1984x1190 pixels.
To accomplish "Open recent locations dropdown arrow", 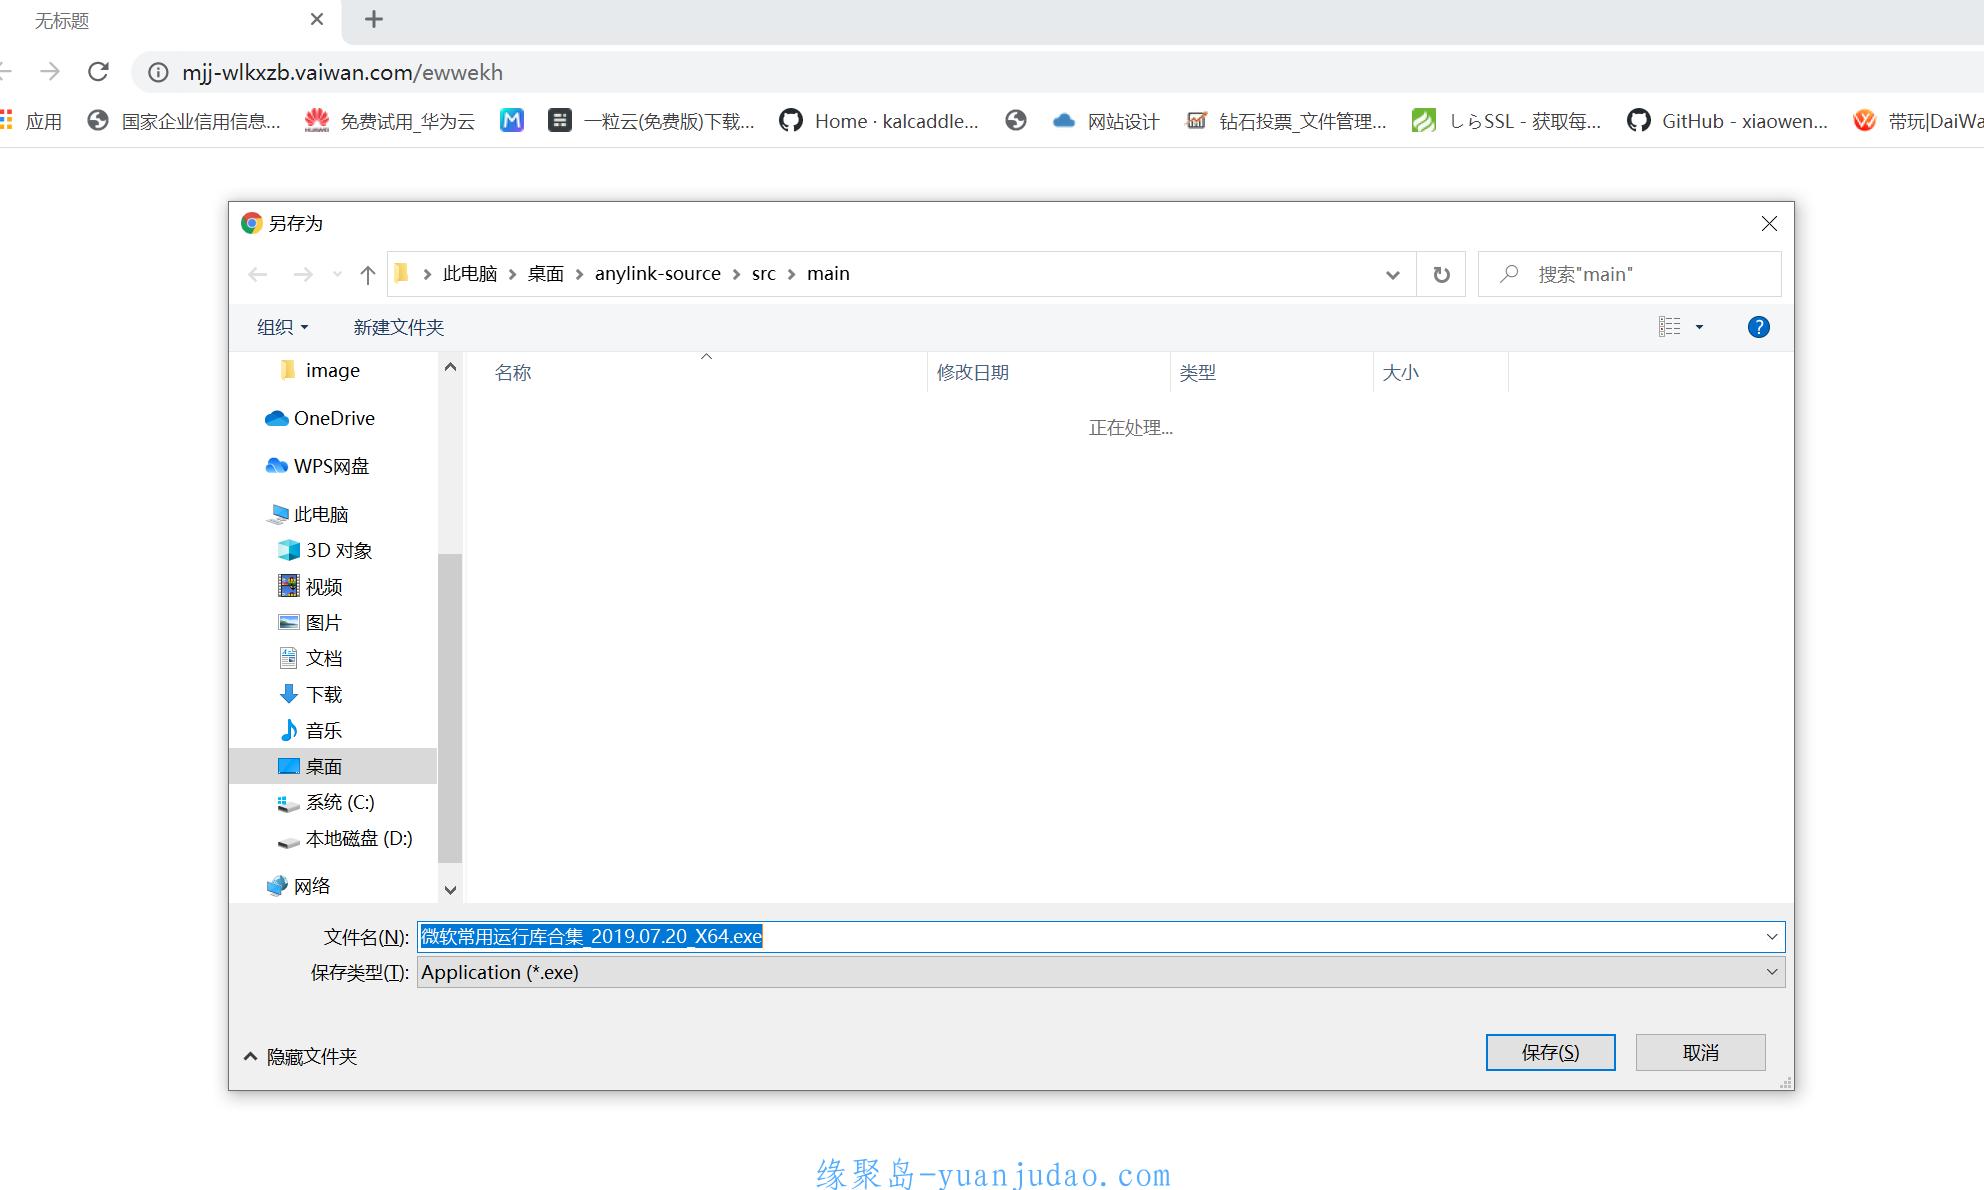I will 337,274.
